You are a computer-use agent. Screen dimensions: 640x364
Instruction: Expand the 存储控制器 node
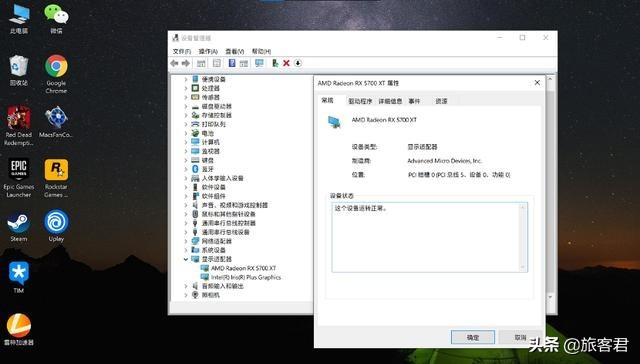click(186, 115)
